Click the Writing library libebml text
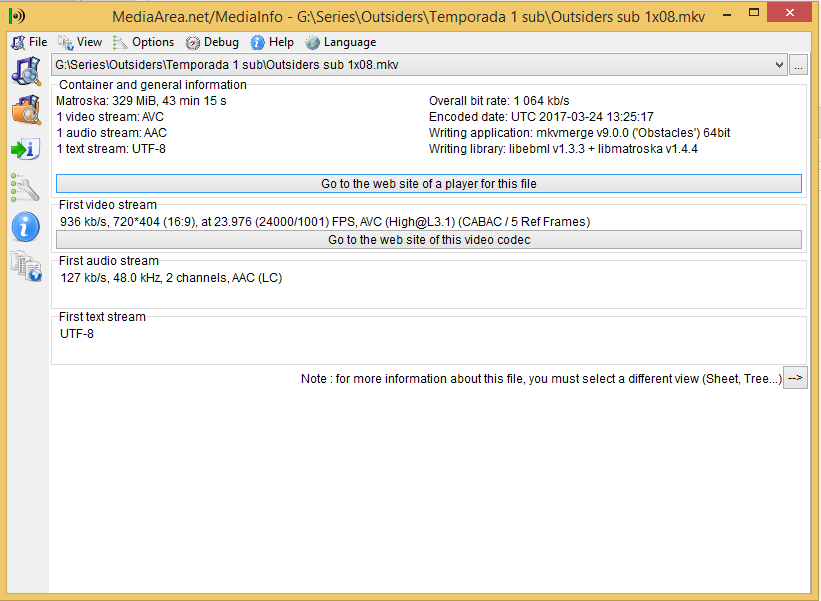 (x=563, y=149)
